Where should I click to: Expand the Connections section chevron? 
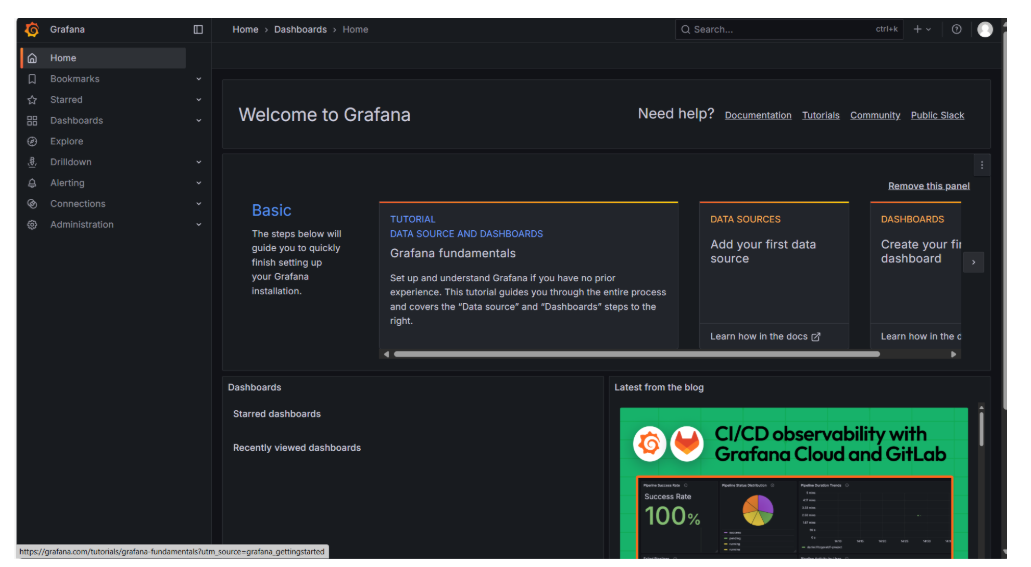[199, 204]
